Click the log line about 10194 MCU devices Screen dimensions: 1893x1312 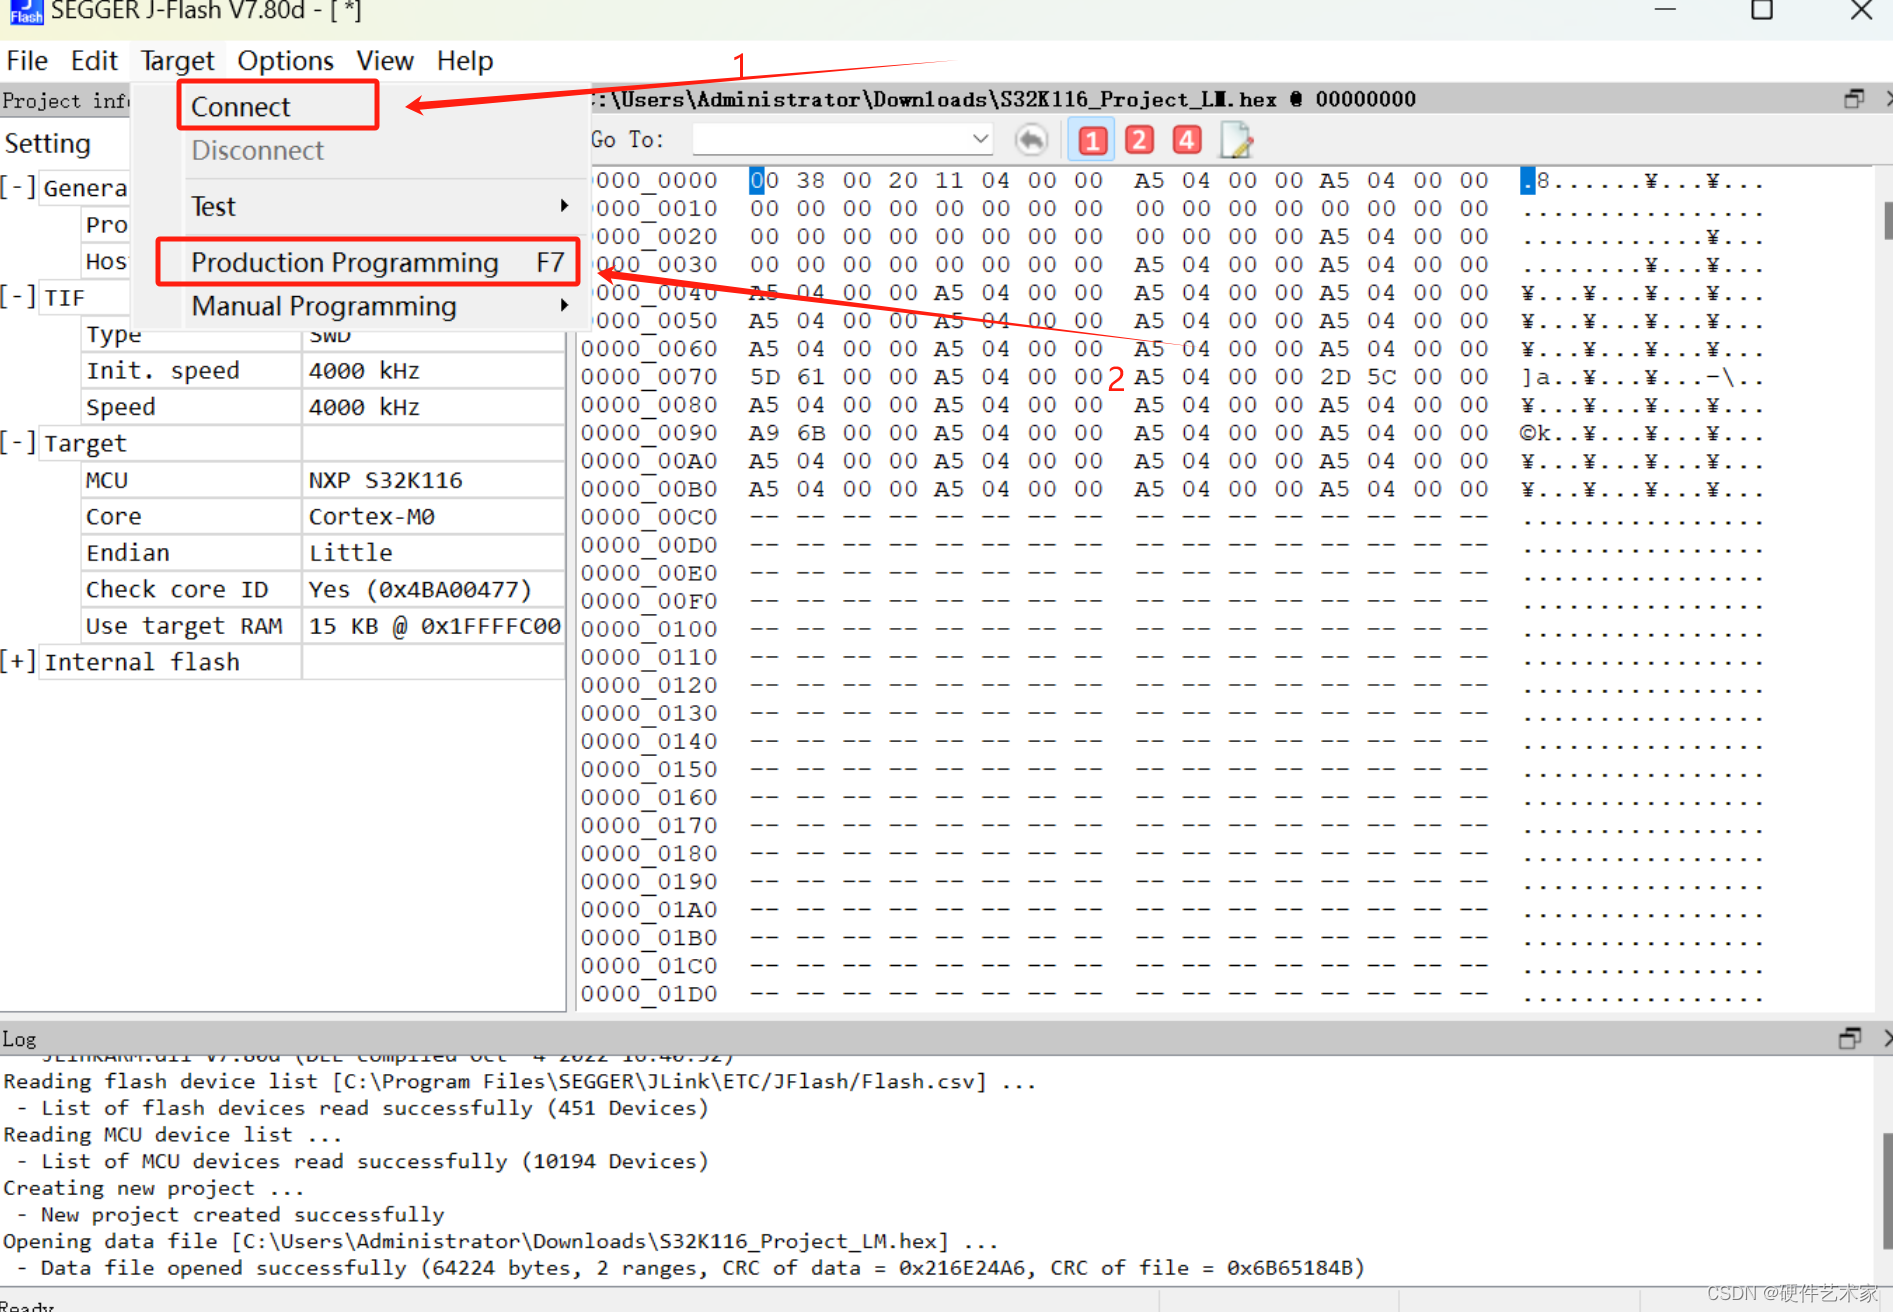(365, 1161)
